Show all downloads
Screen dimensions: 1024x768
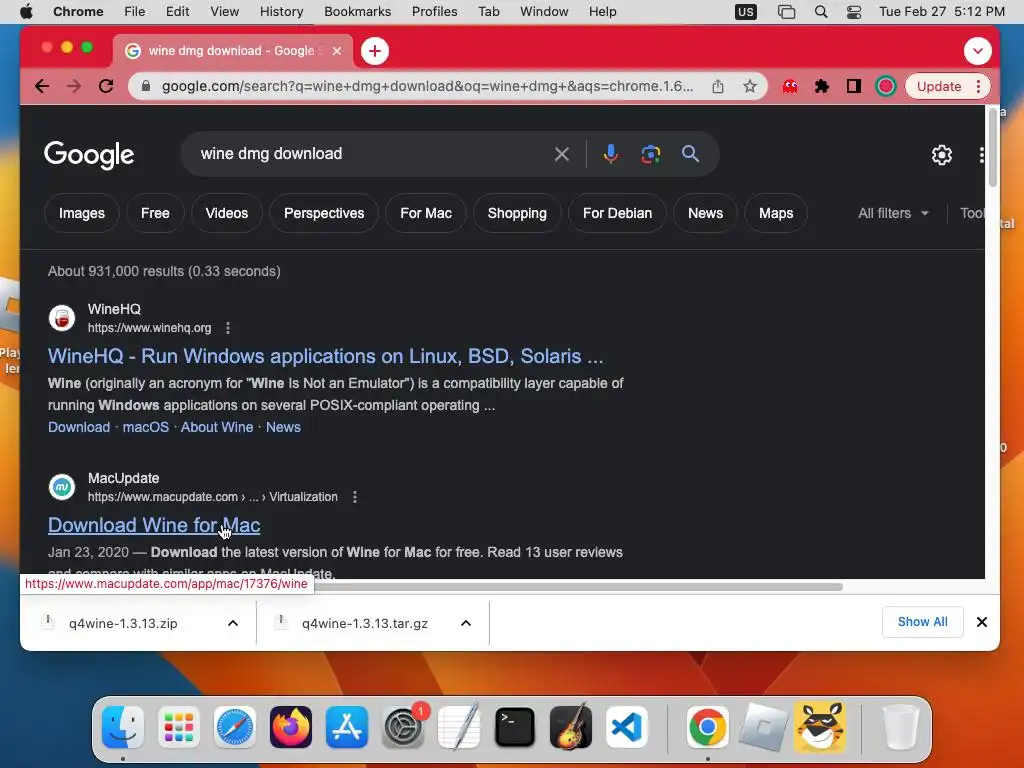pos(922,622)
